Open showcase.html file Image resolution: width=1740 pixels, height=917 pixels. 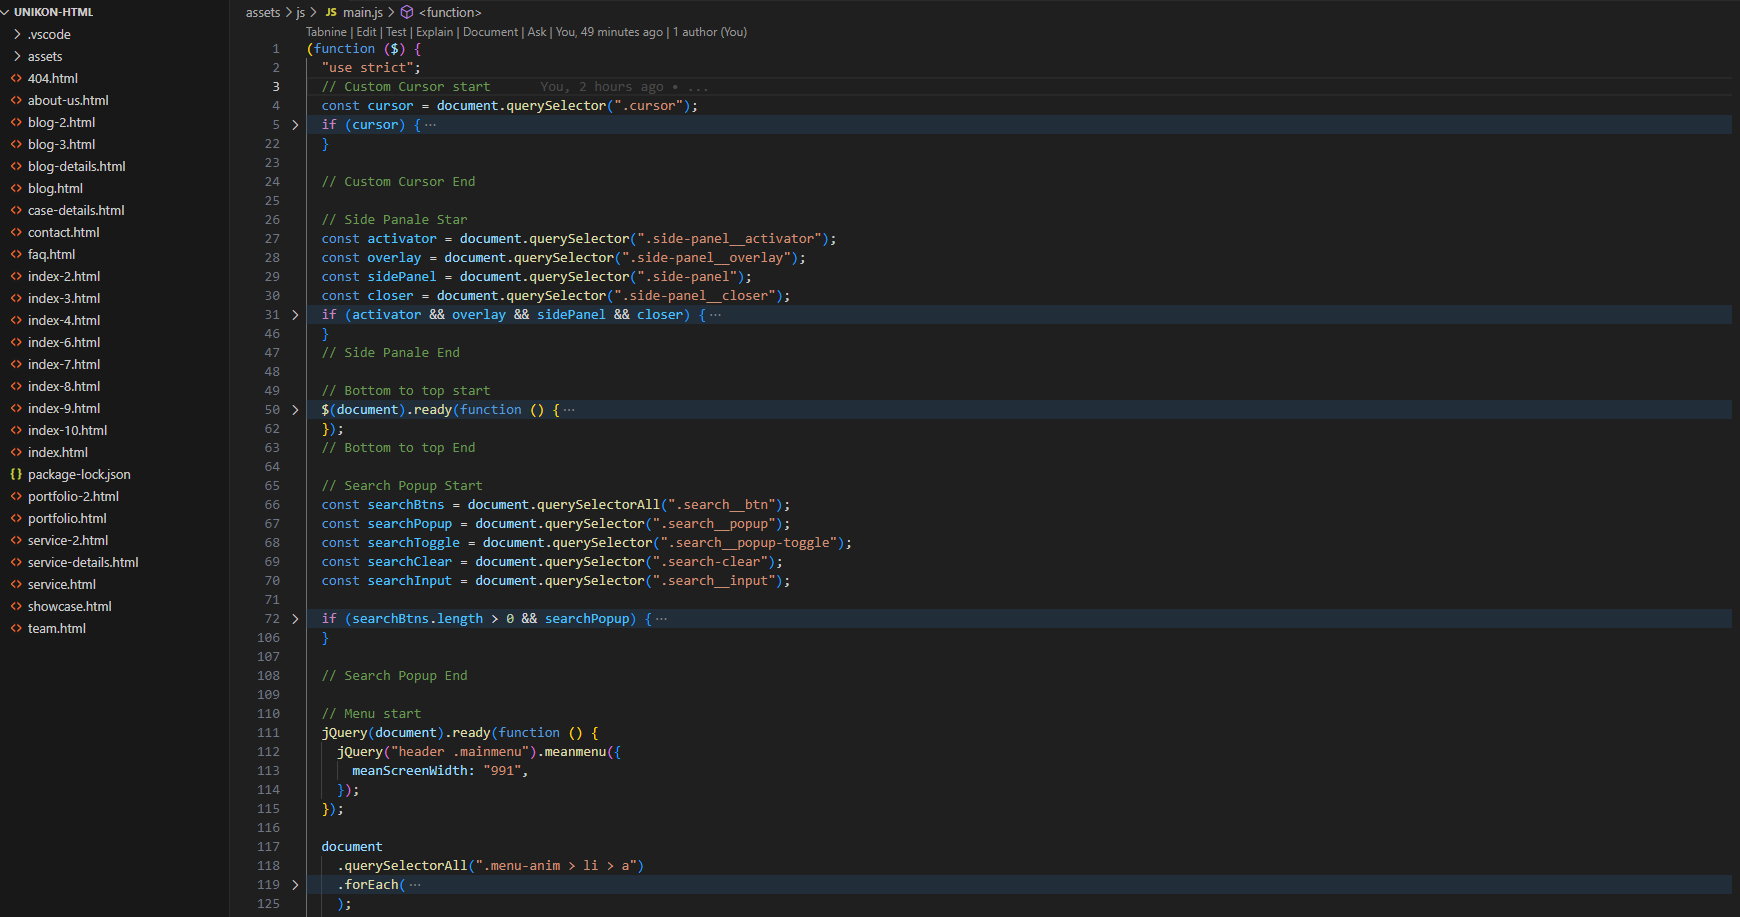point(70,606)
